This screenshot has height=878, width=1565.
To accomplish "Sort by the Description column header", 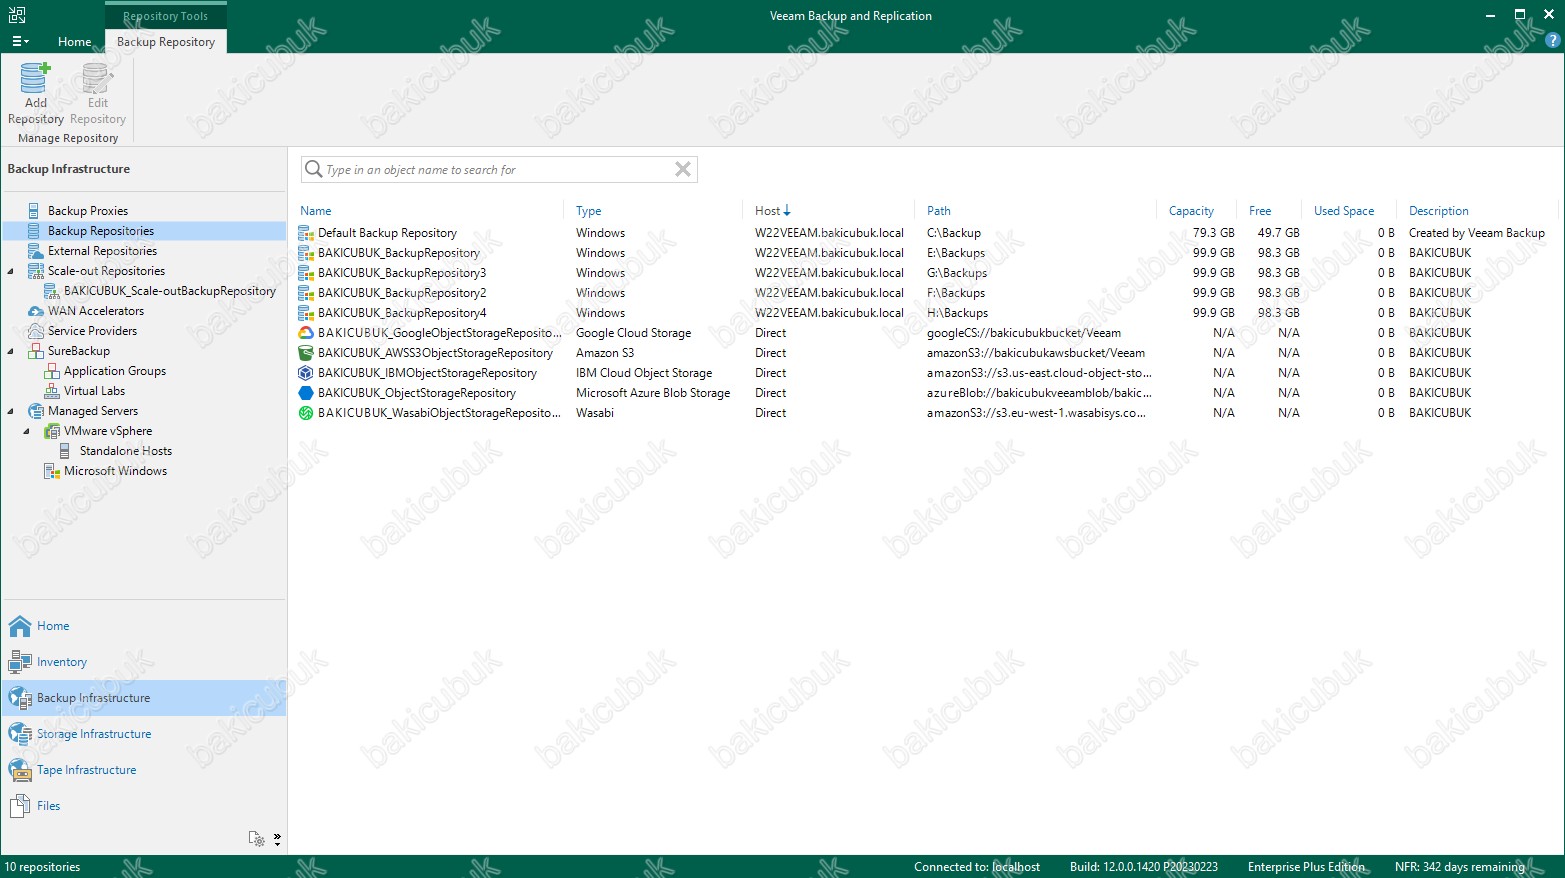I will [1439, 211].
